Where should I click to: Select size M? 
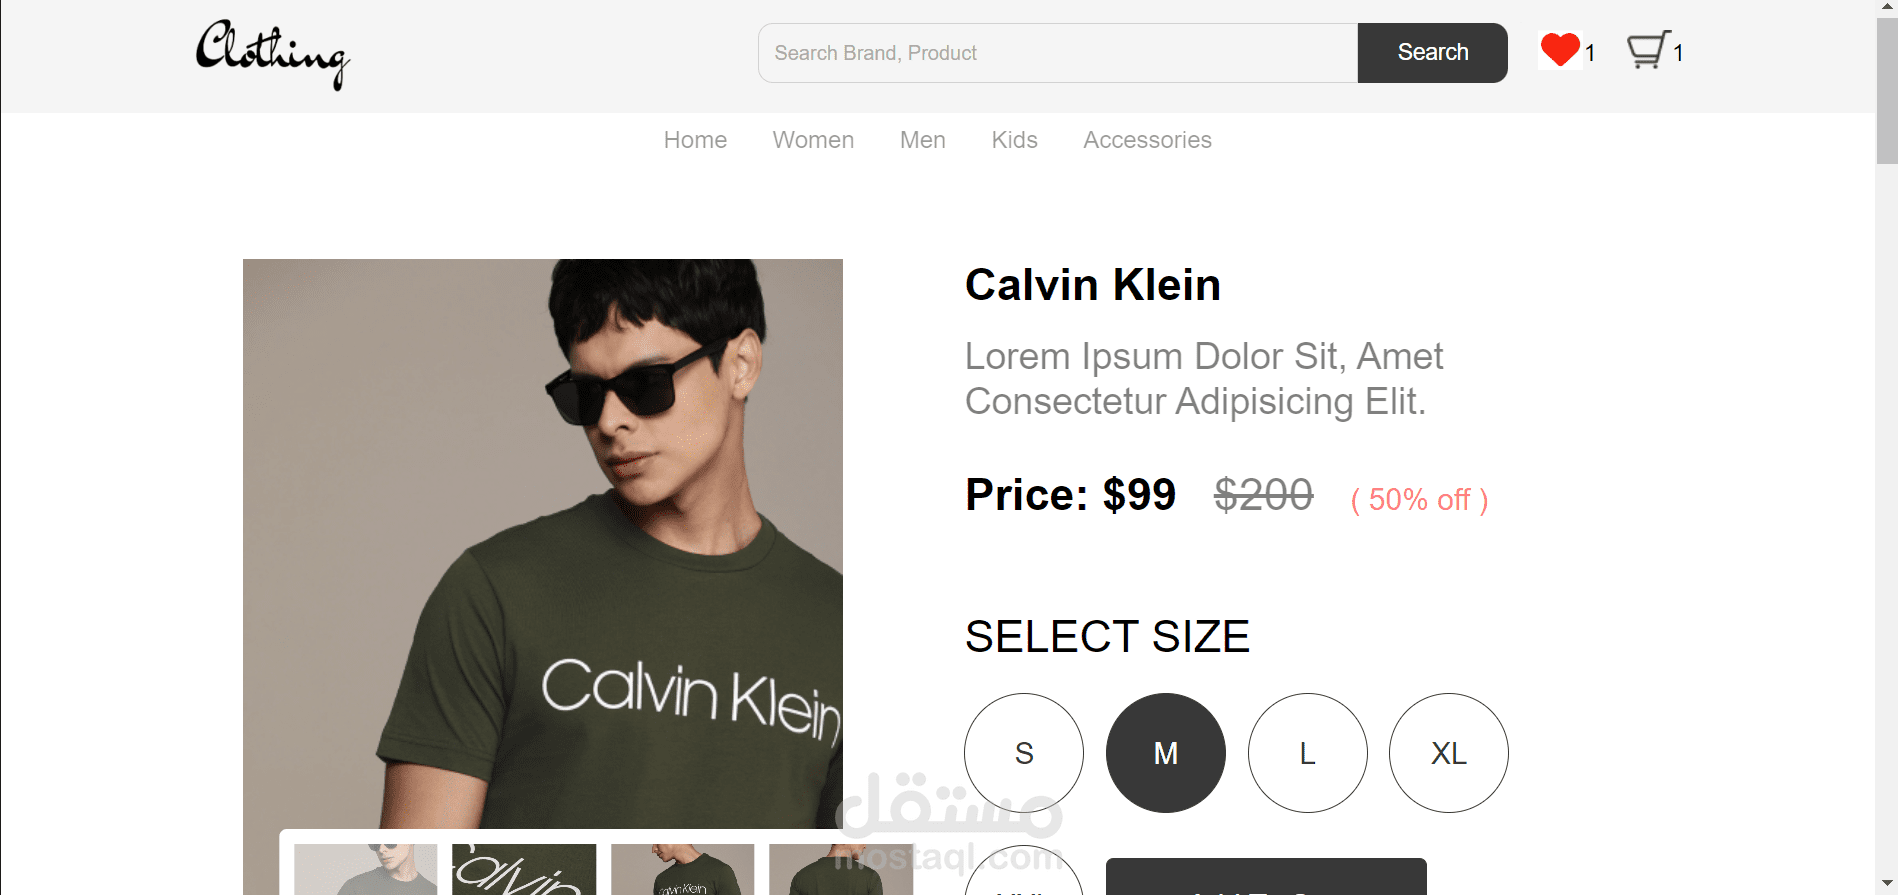click(1166, 753)
